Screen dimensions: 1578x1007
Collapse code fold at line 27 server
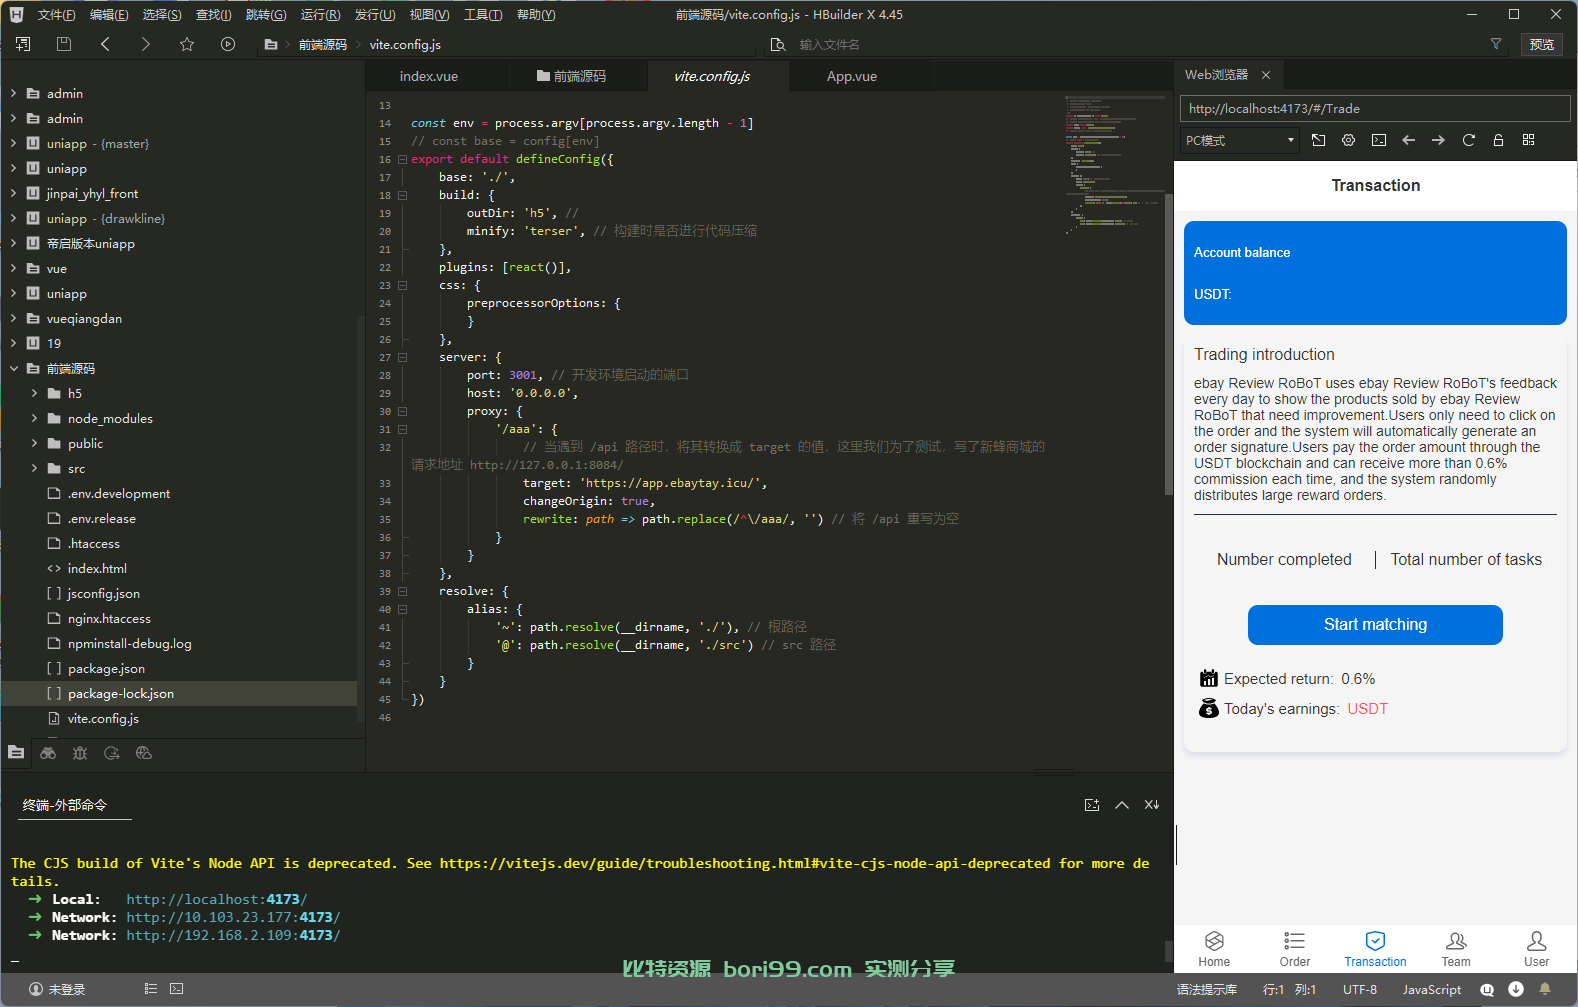pos(403,357)
